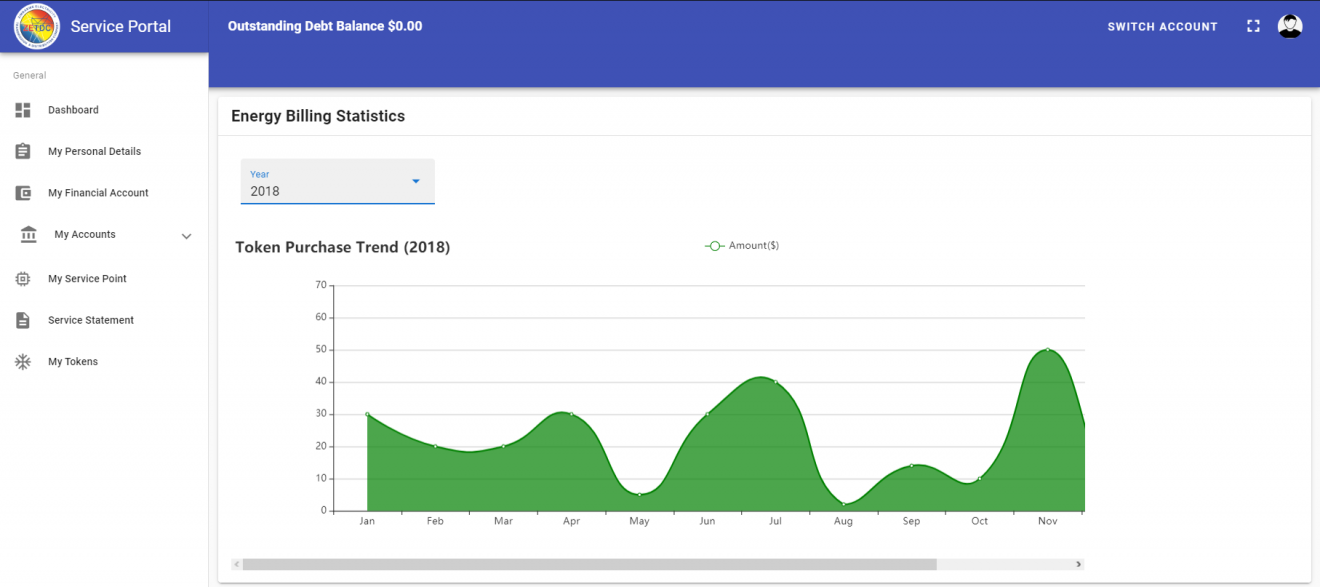1320x587 pixels.
Task: Select the Dashboard grid icon
Action: (22, 110)
